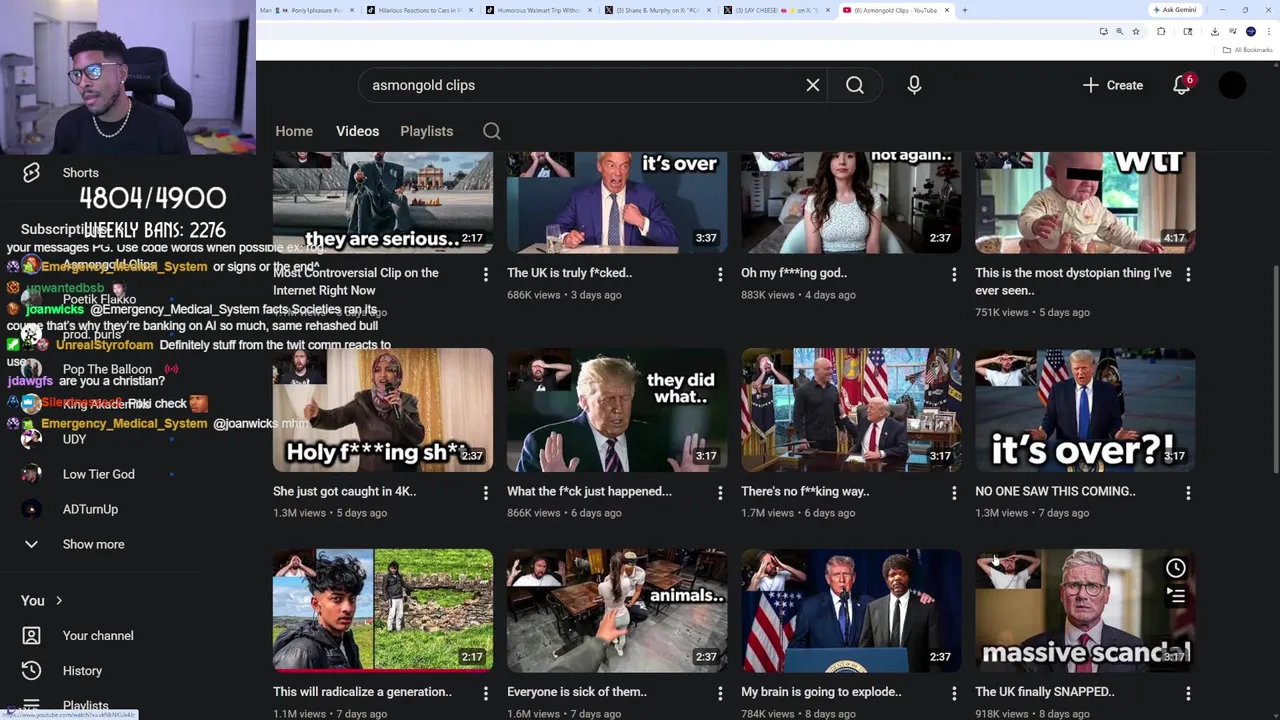
Task: Open options menu for 'The UK is truly f*cked..'
Action: pos(720,274)
